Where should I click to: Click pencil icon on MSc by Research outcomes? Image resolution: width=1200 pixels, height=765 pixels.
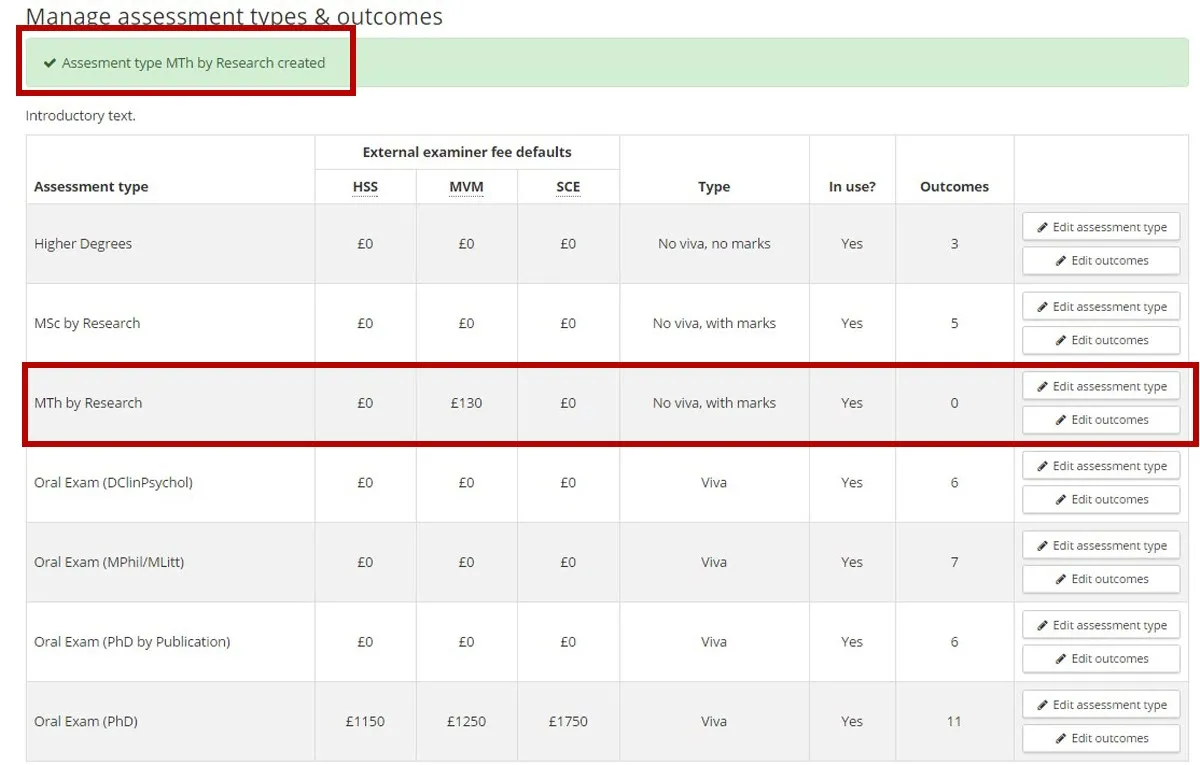(x=1062, y=341)
